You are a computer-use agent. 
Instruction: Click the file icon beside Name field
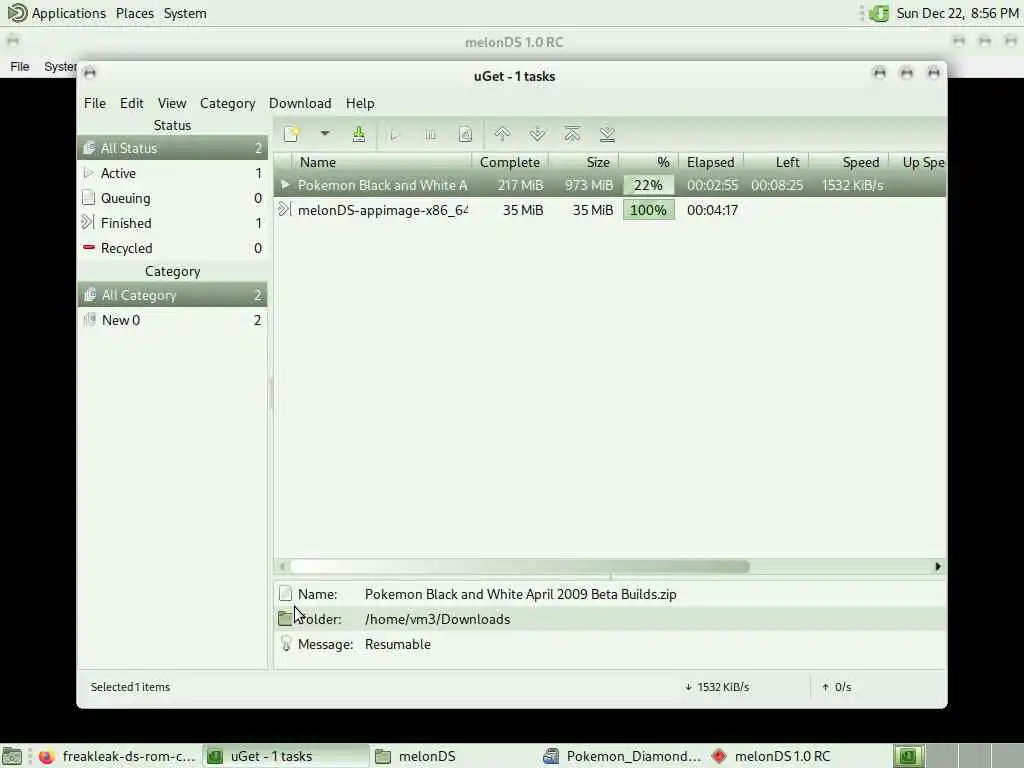(x=285, y=594)
